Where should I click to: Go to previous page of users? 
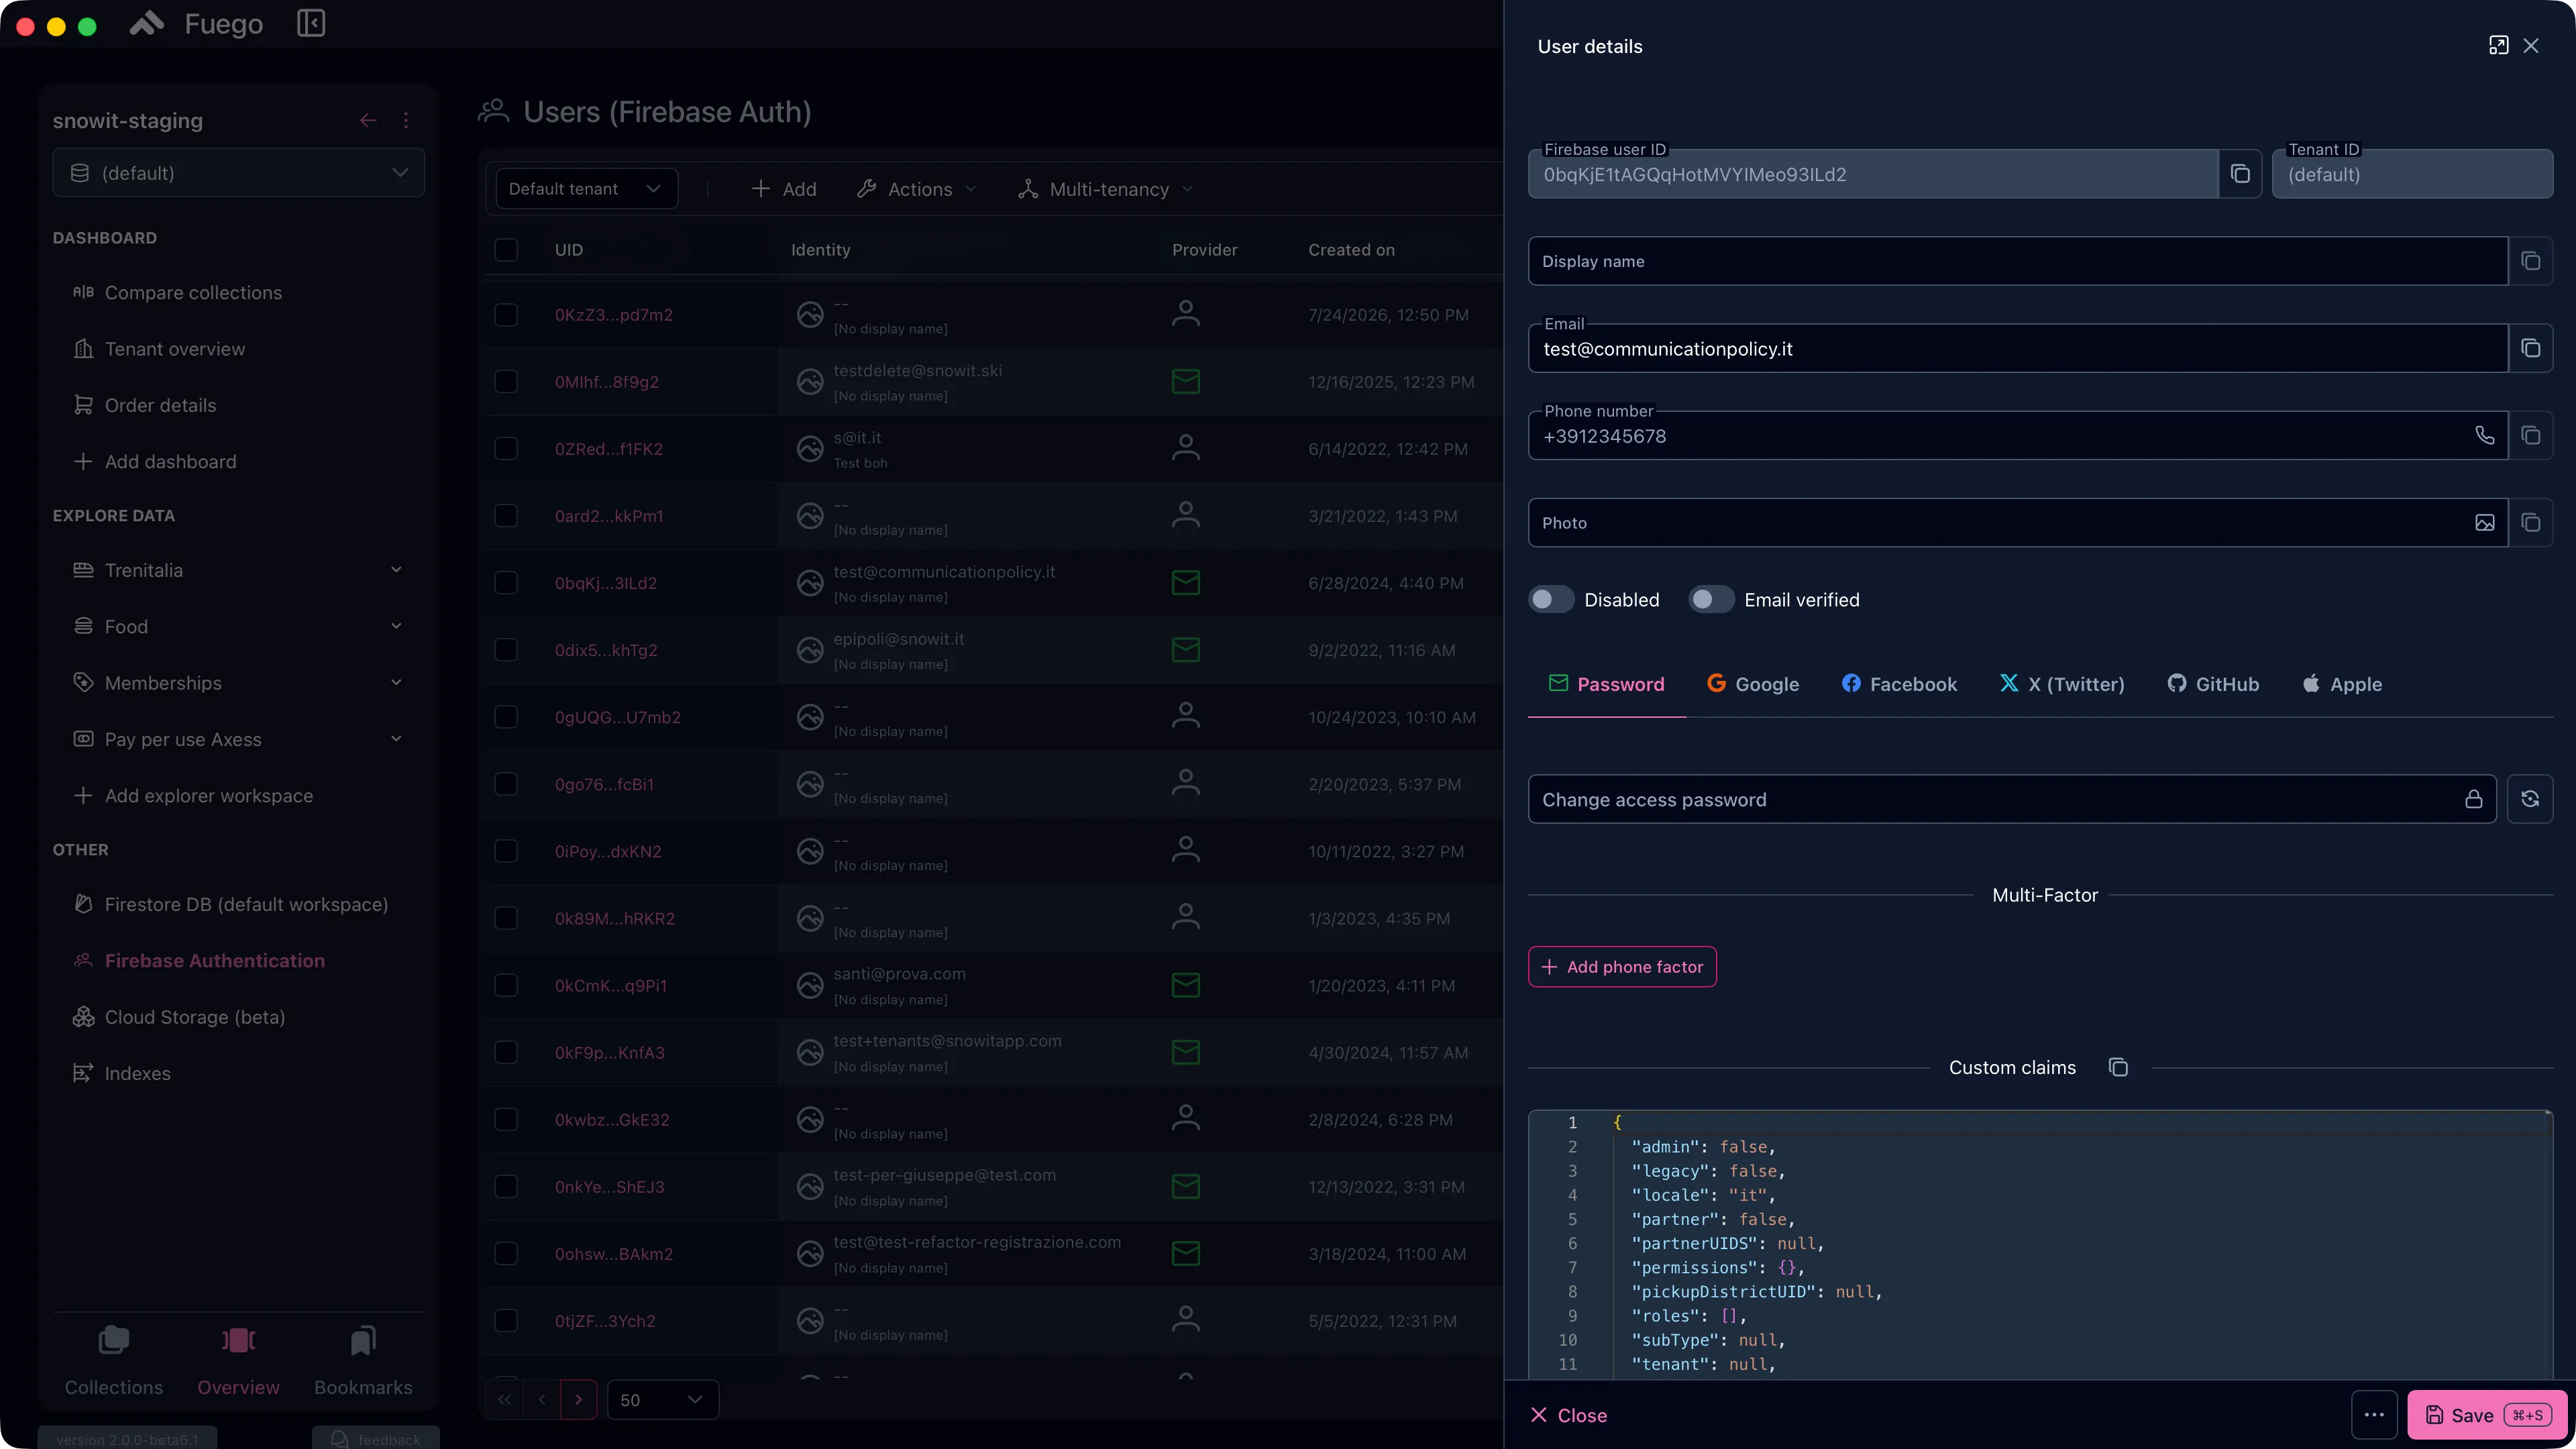coord(541,1400)
